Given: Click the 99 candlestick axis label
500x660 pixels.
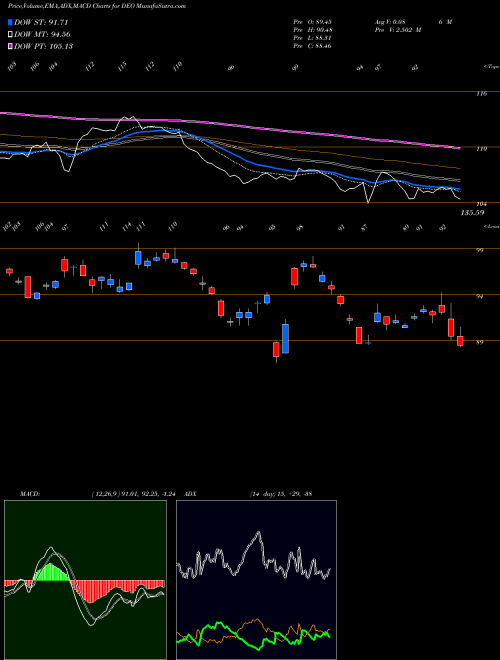Looking at the screenshot, I should [x=479, y=250].
